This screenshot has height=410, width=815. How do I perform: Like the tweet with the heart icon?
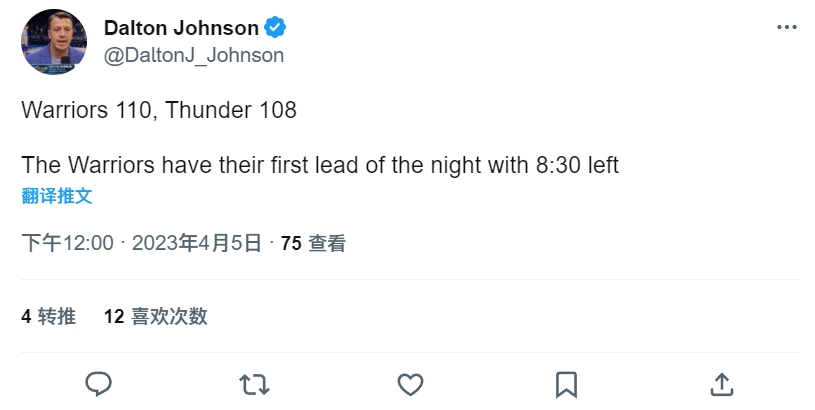410,385
